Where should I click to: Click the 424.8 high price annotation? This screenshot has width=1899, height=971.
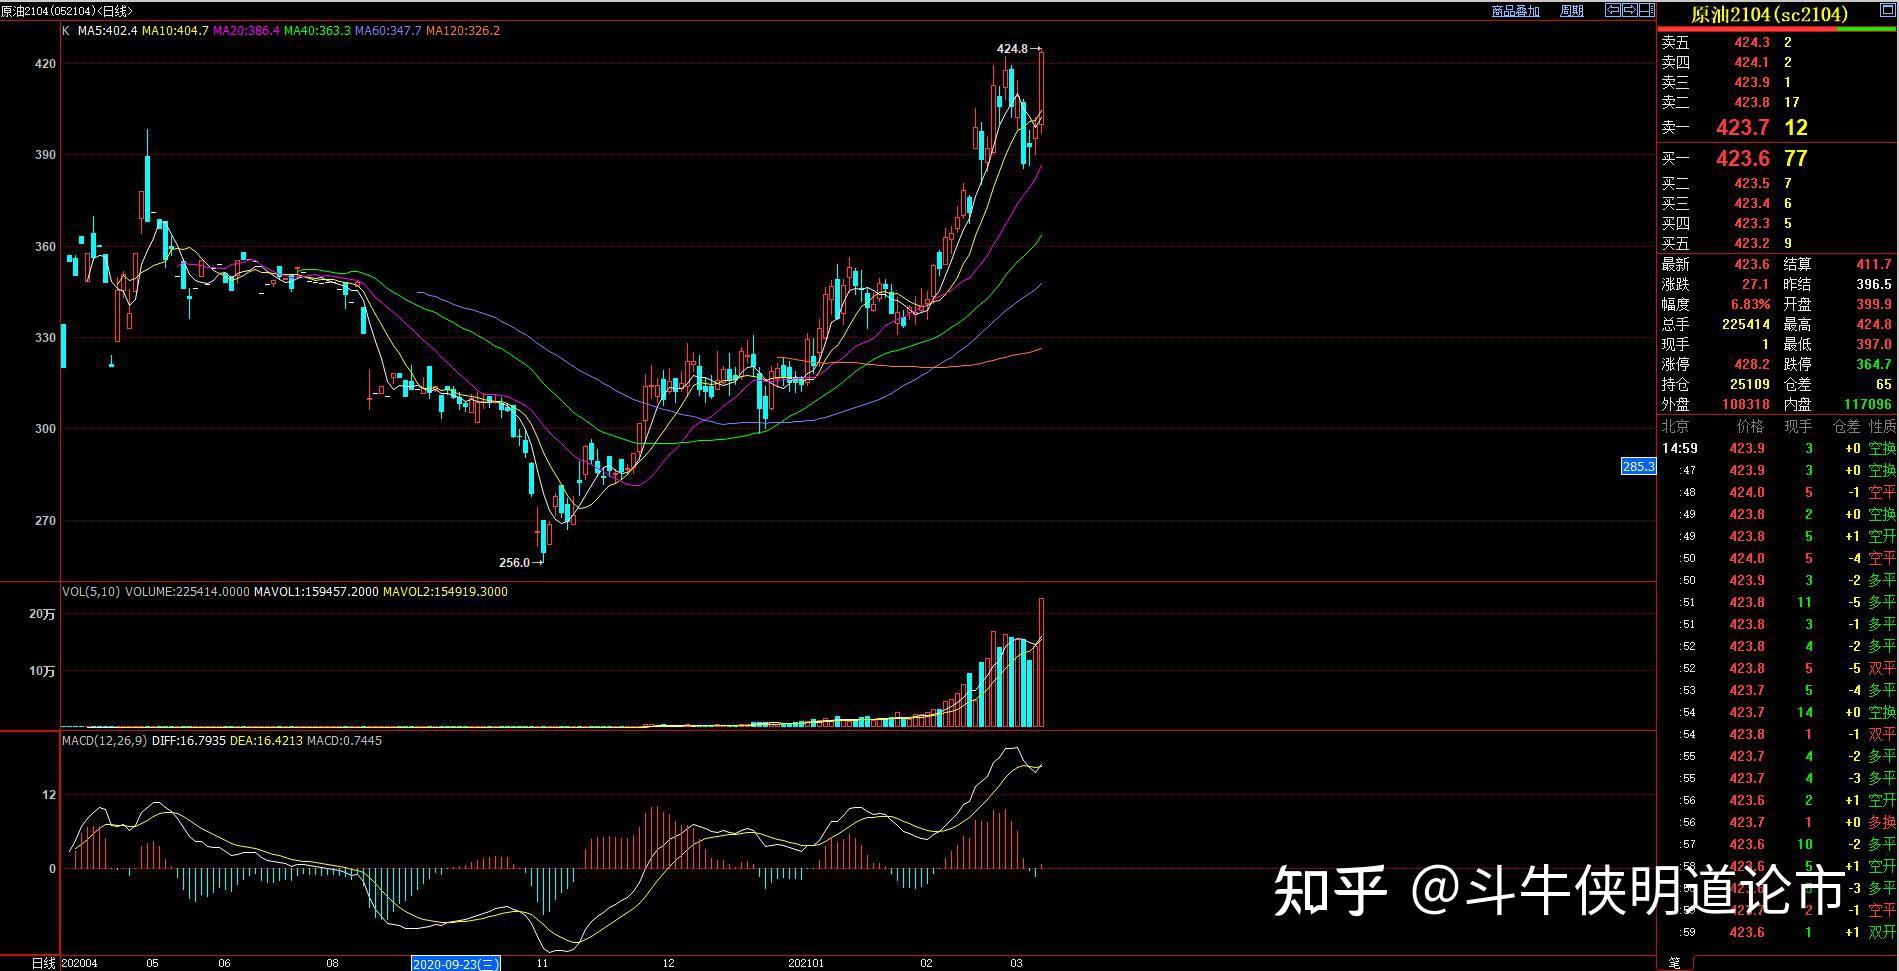coord(1012,49)
